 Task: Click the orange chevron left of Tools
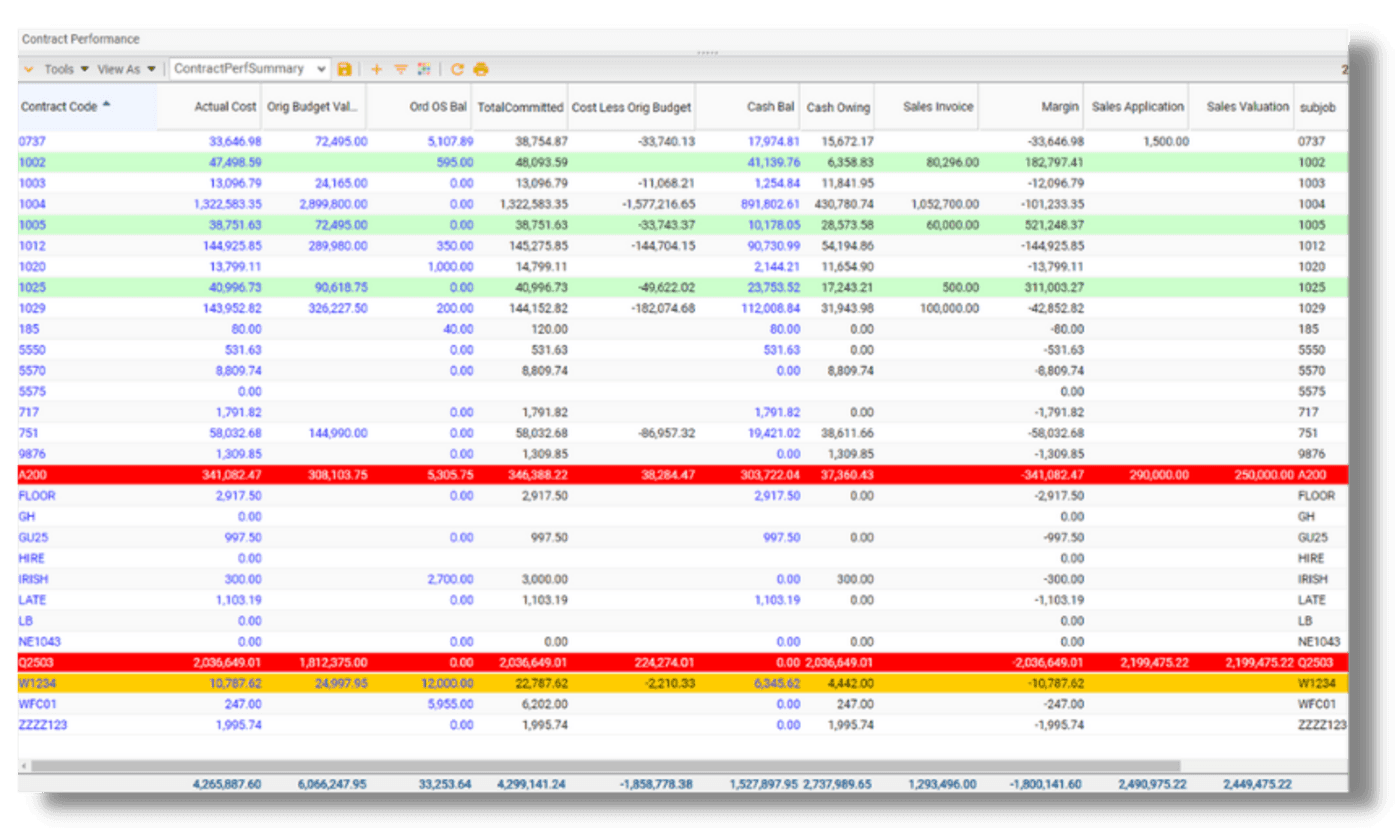[30, 69]
